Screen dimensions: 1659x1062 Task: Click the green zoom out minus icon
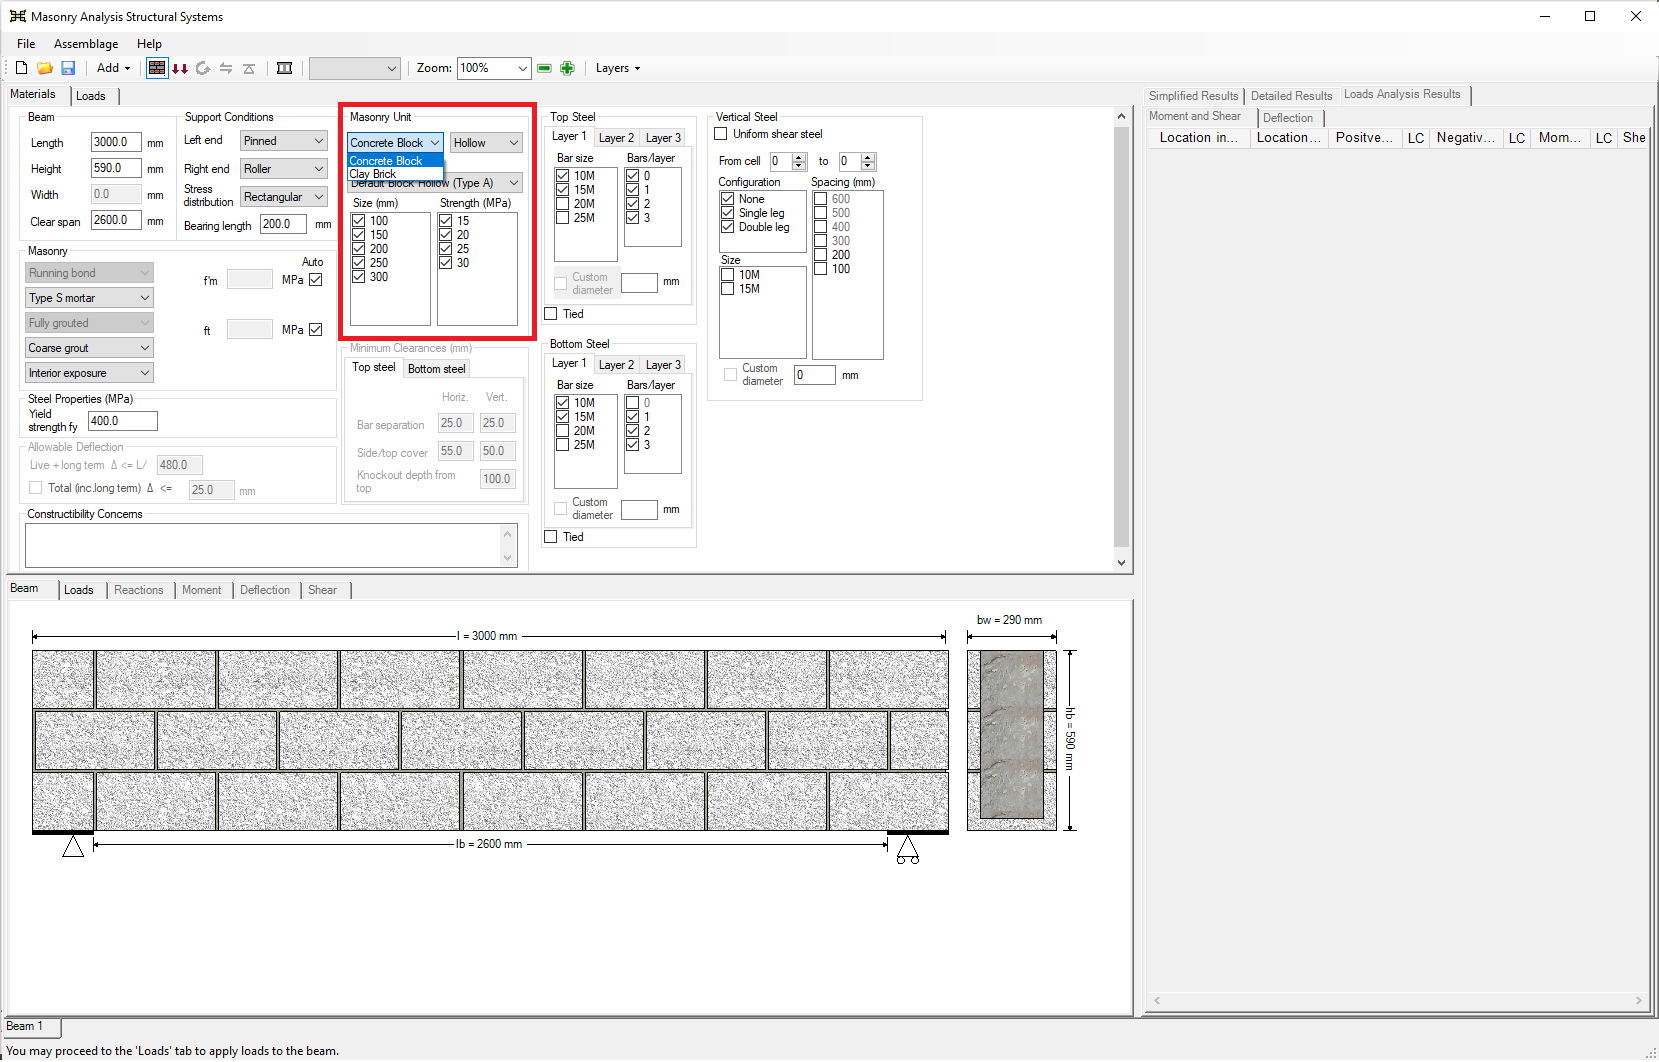pos(544,68)
